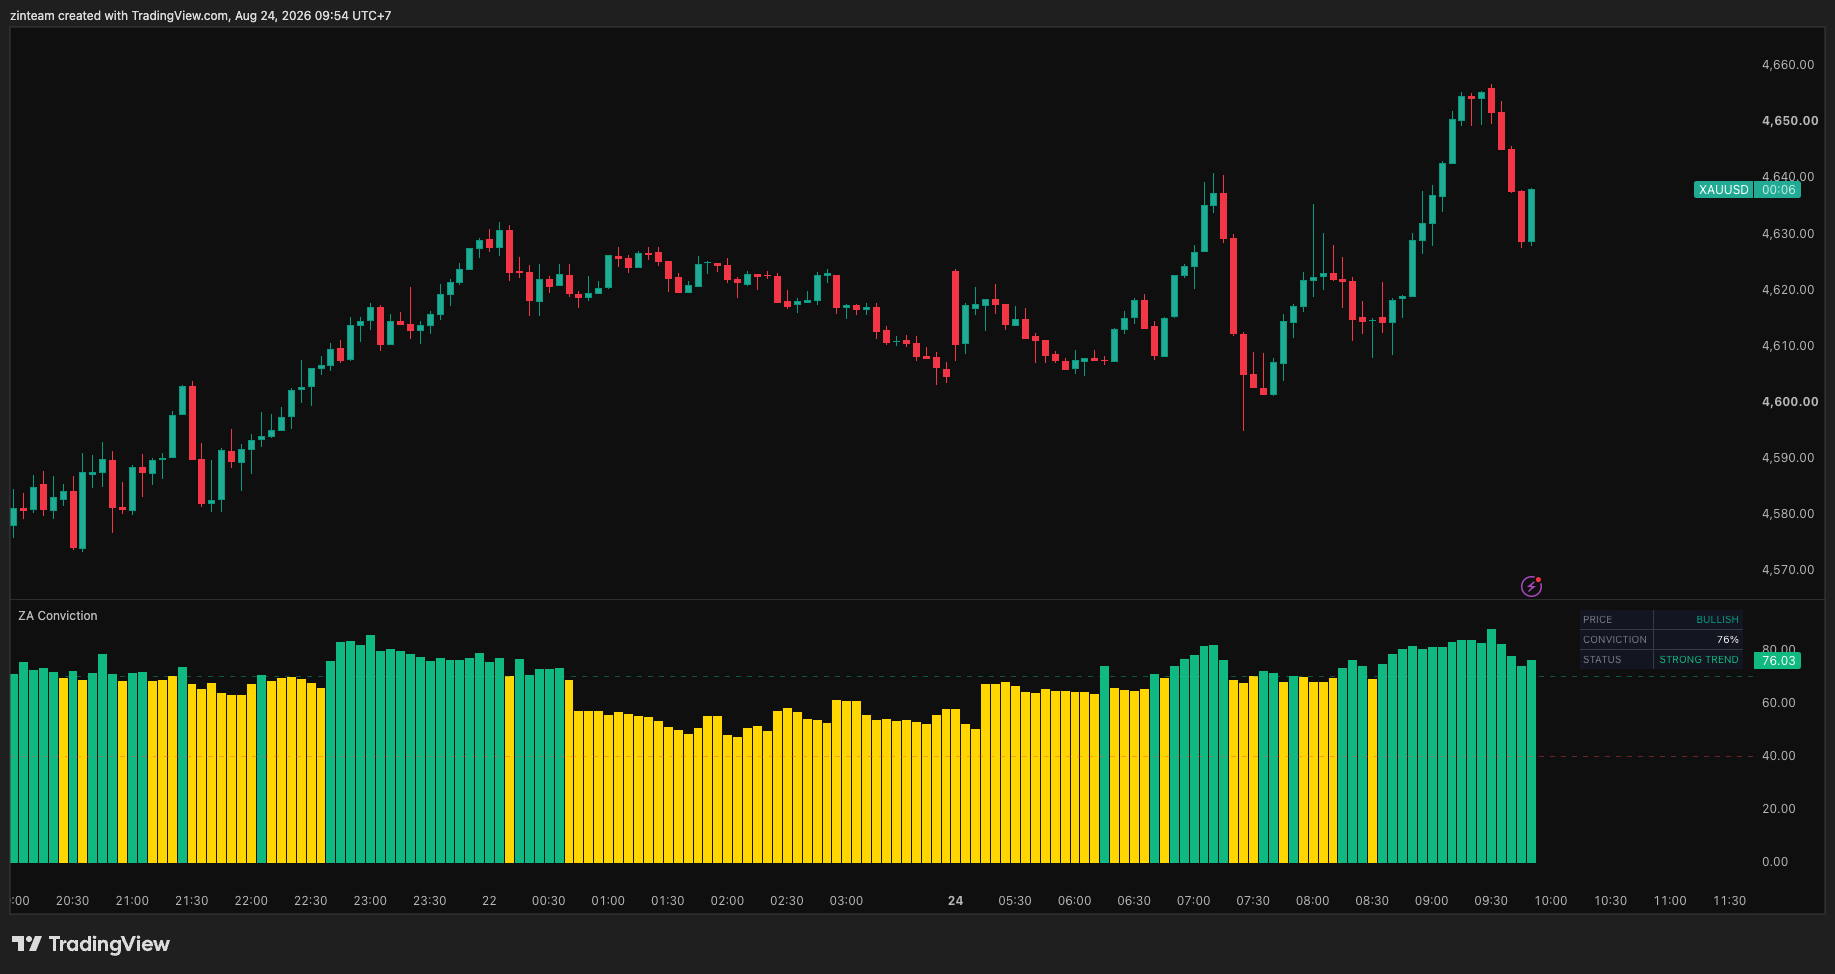Click the 10:00 time axis label

(1551, 901)
